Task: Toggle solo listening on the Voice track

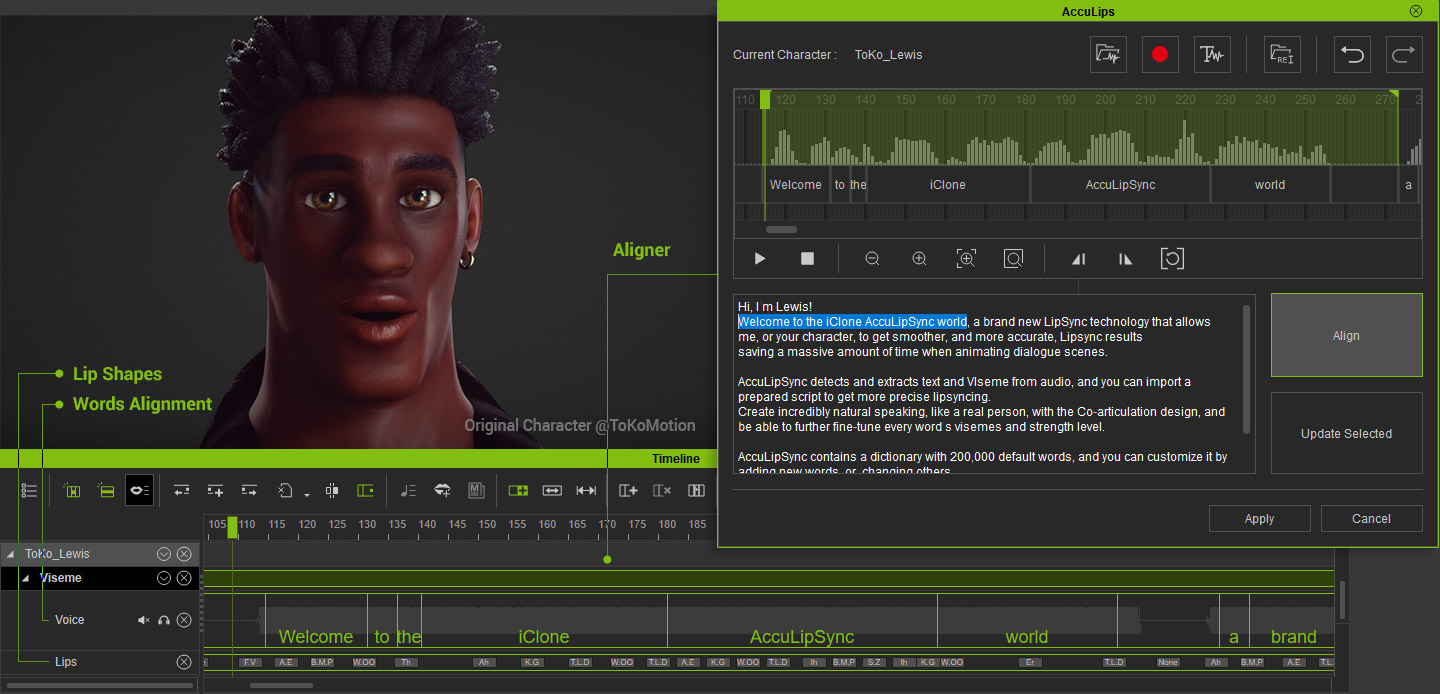Action: tap(163, 619)
